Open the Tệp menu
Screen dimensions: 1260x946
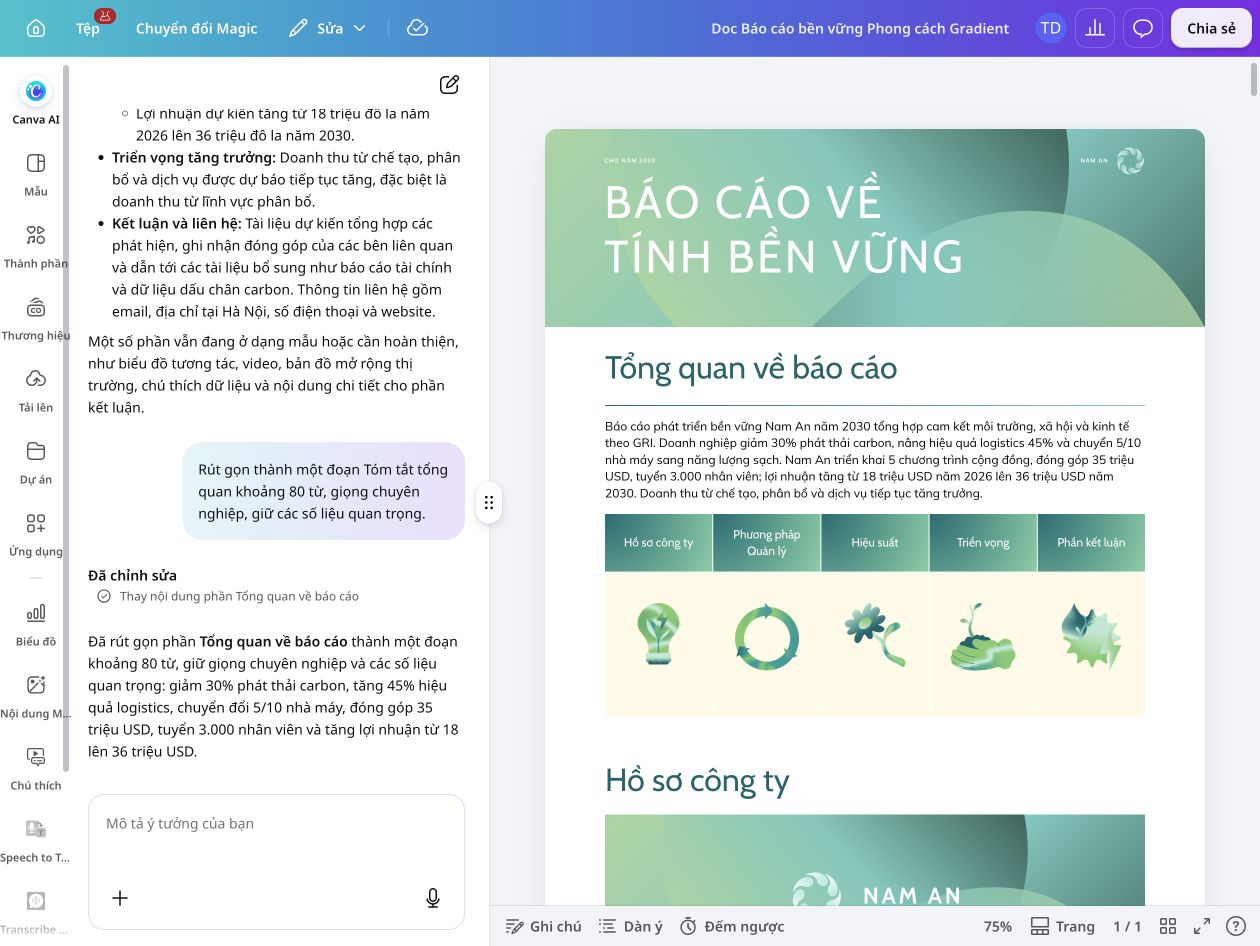coord(88,28)
